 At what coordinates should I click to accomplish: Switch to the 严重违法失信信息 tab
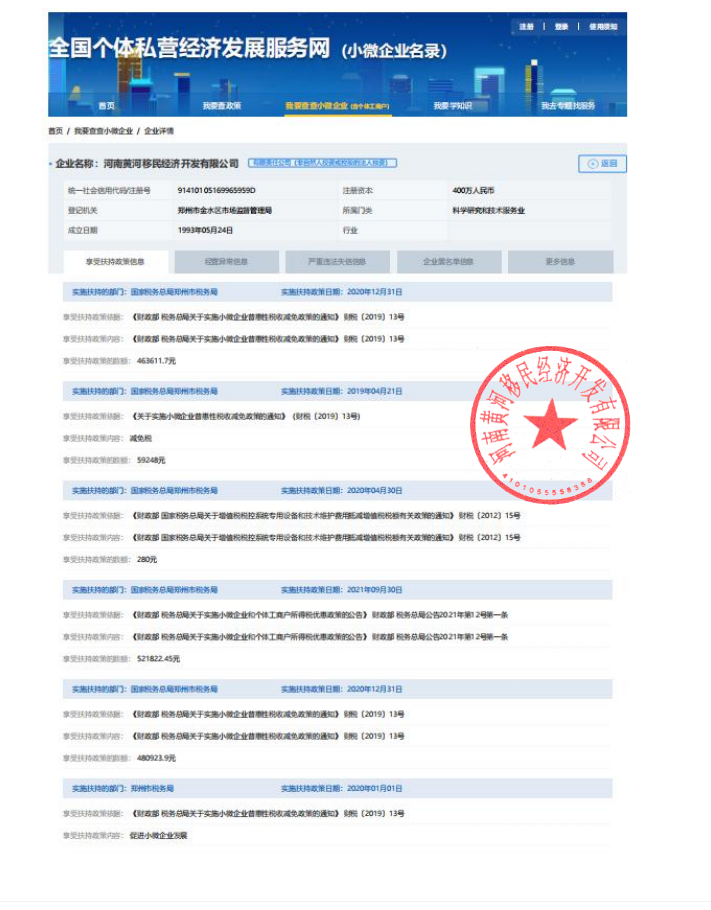[x=337, y=262]
